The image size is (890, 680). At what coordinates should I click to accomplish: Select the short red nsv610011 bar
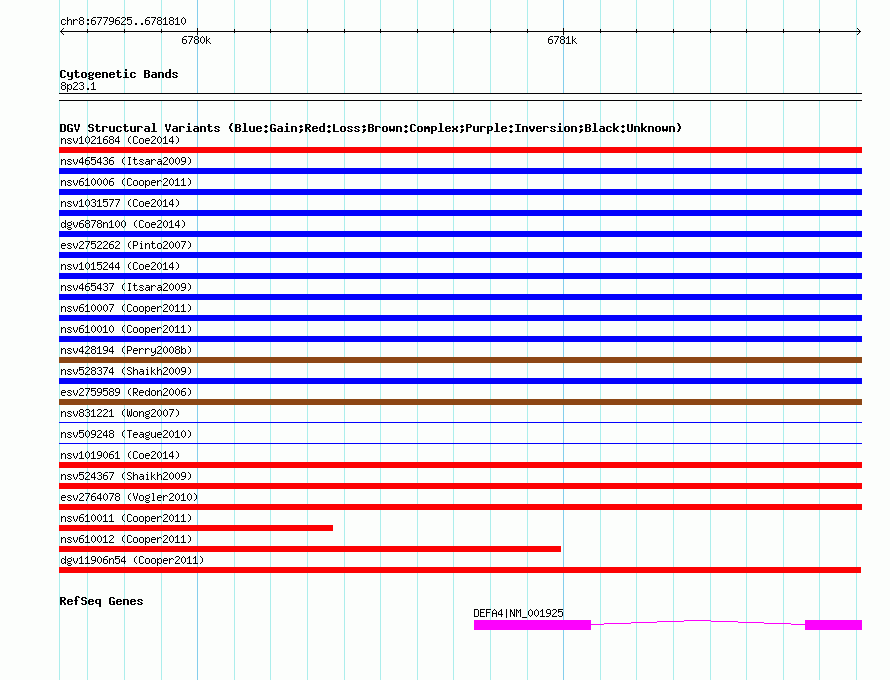[x=196, y=528]
